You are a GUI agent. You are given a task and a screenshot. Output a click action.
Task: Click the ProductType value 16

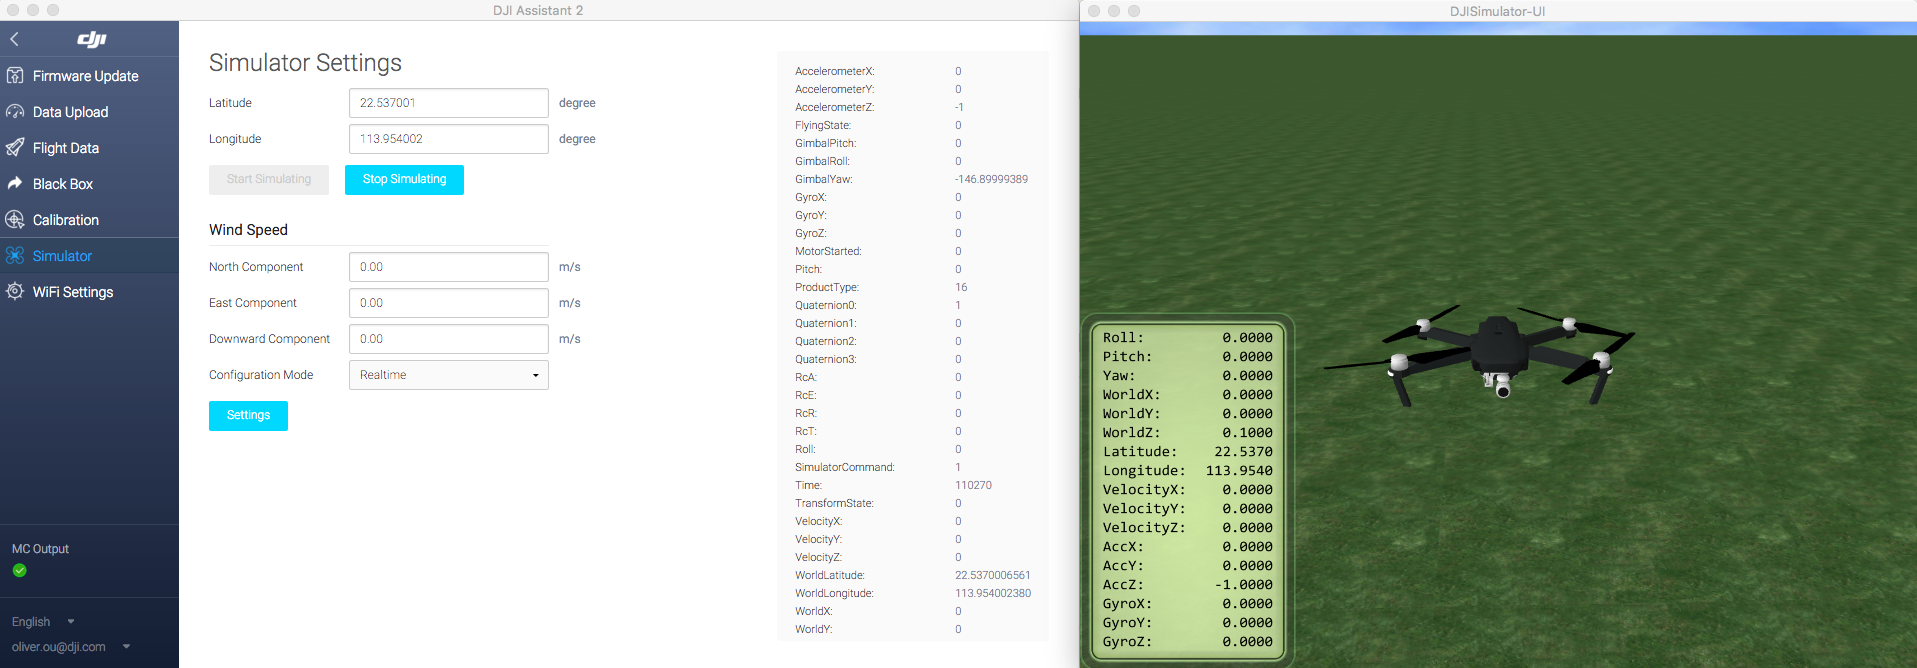coord(961,288)
